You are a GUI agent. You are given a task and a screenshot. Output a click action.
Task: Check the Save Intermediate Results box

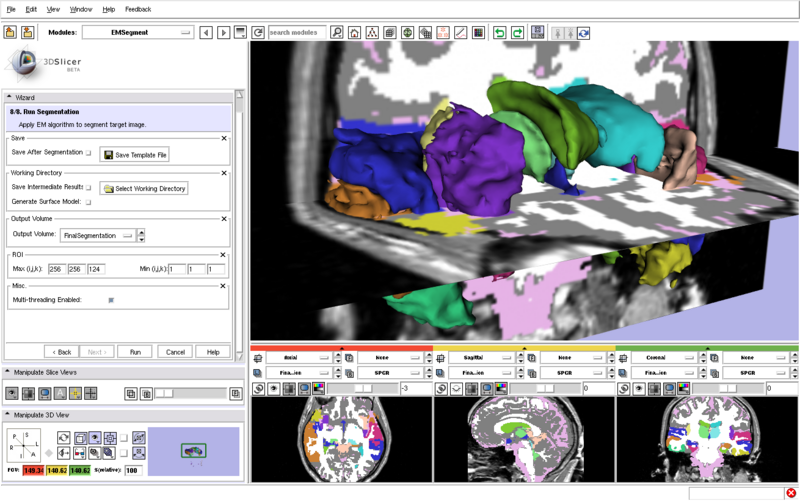[88, 187]
